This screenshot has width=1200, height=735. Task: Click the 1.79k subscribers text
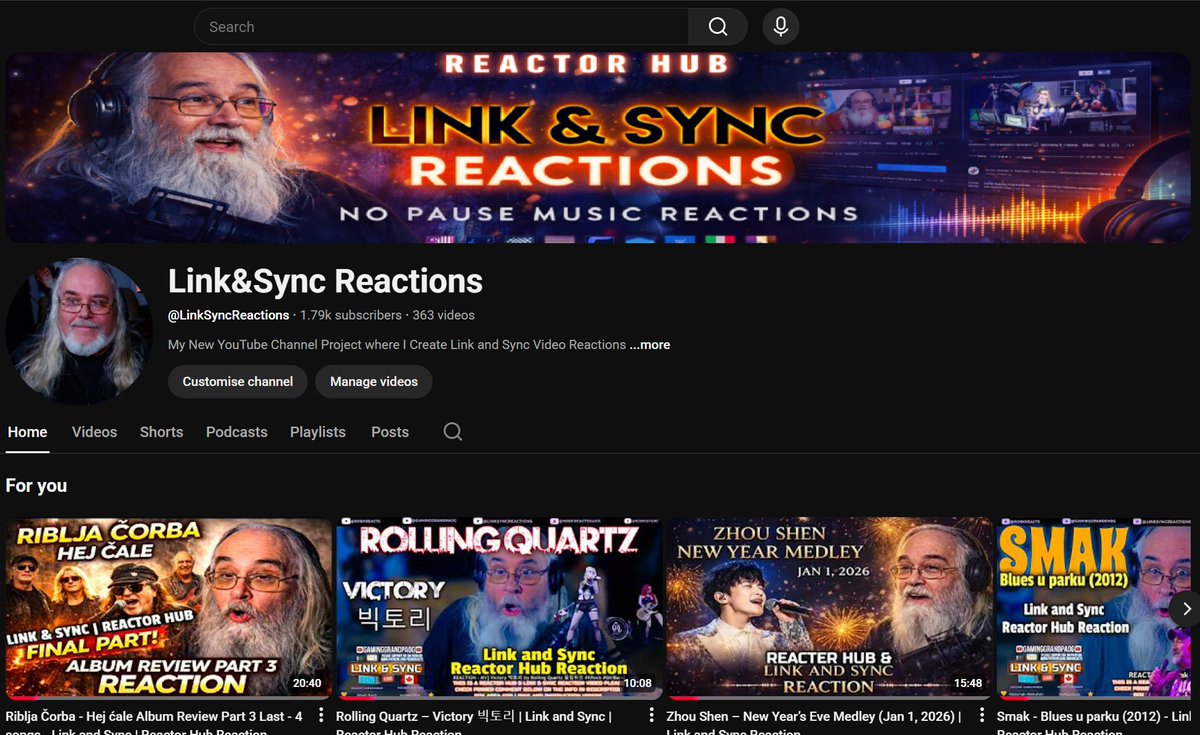[x=350, y=315]
